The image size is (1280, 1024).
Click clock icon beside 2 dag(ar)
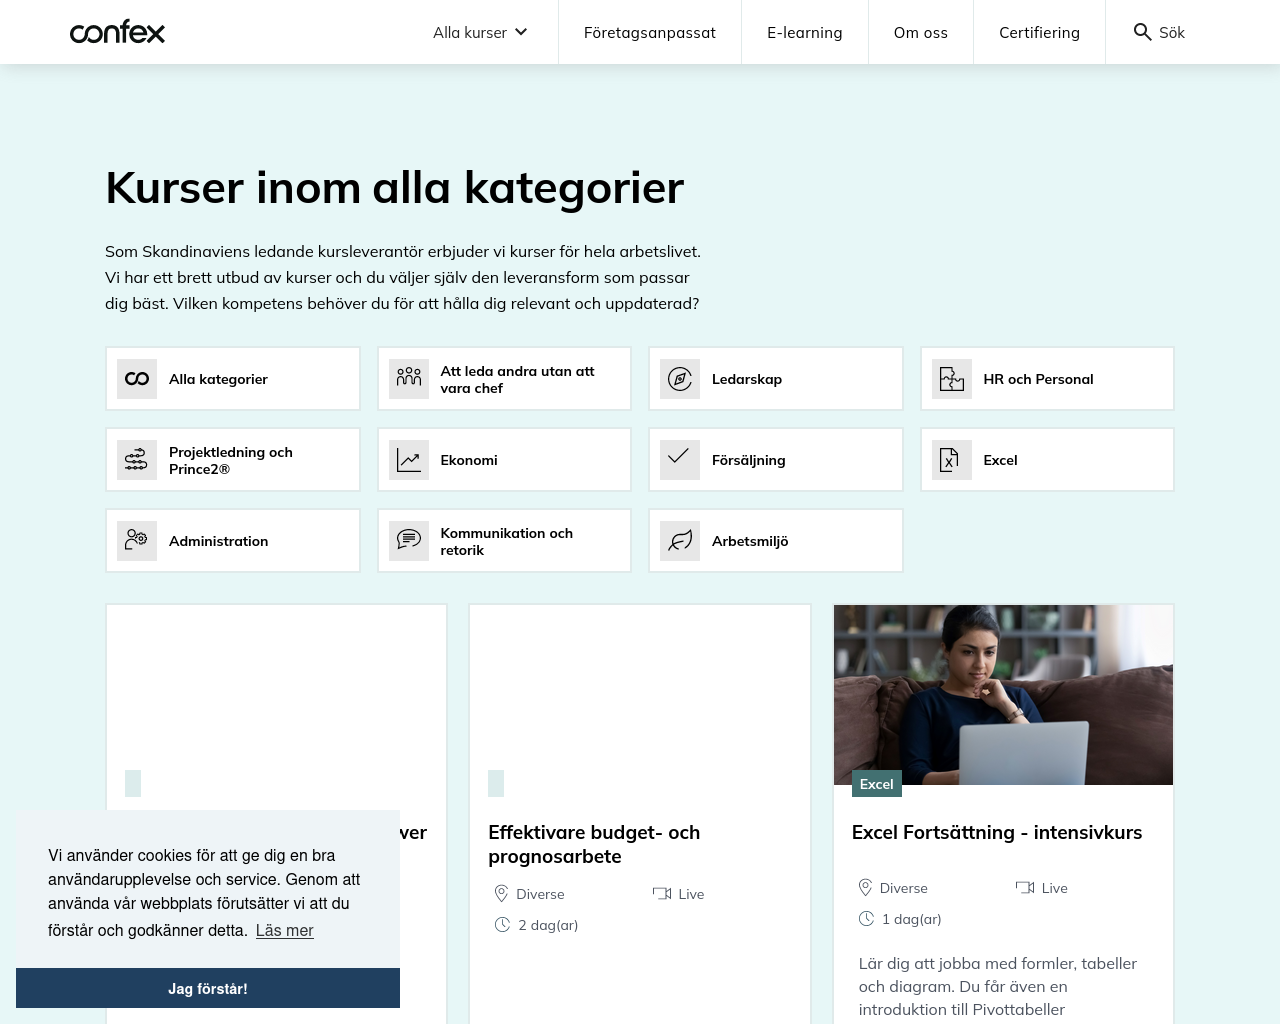[502, 925]
